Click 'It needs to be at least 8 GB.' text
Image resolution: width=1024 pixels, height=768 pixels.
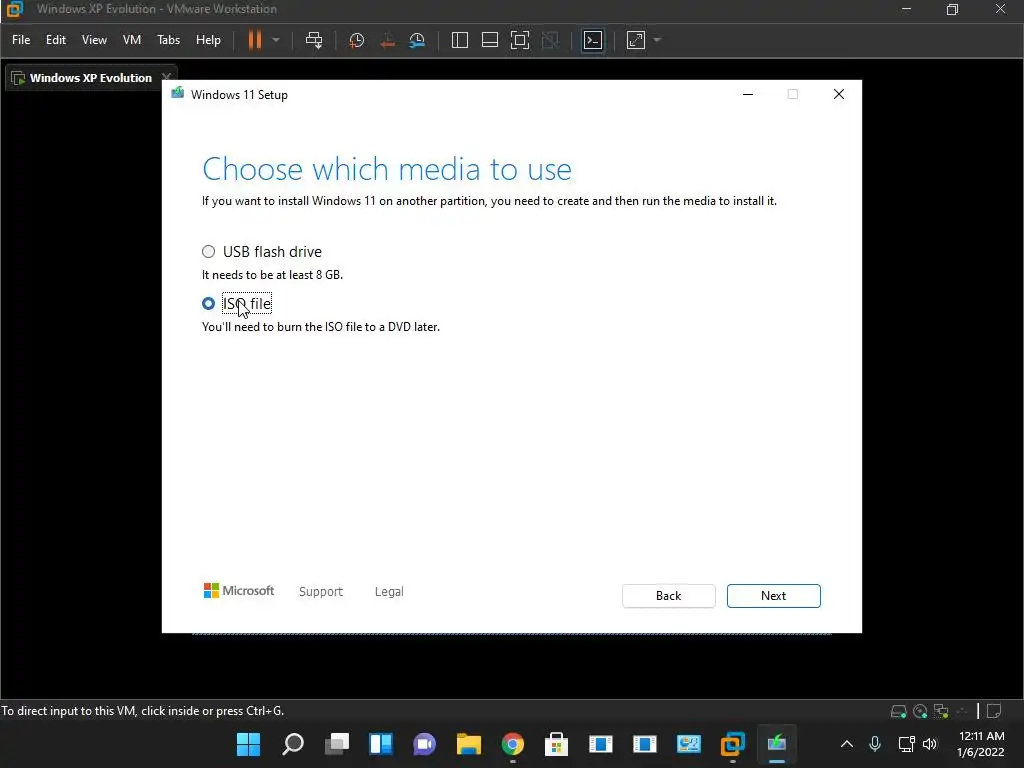pos(272,275)
